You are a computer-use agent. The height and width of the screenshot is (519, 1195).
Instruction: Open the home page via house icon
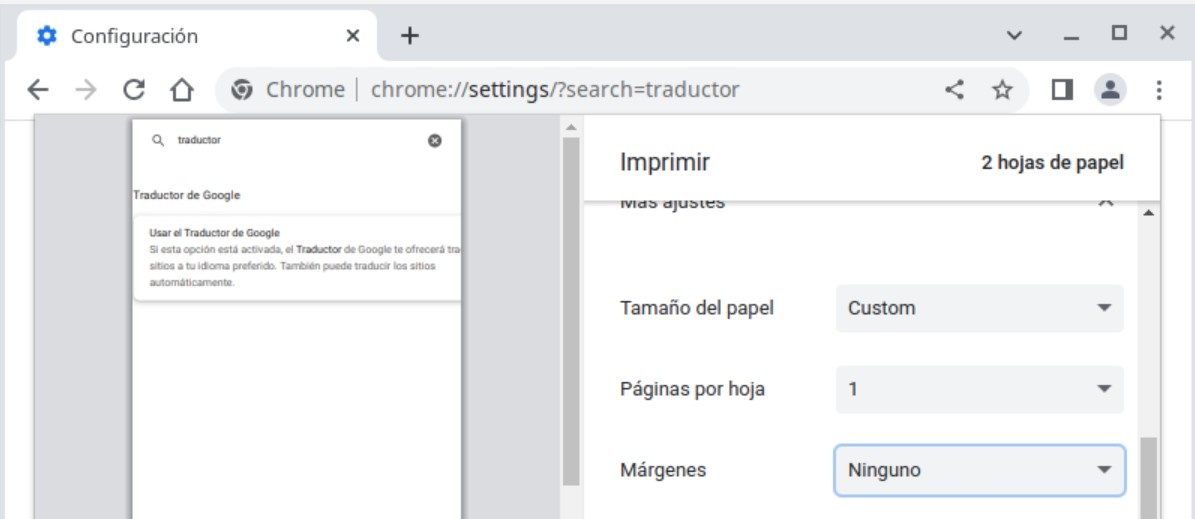(181, 90)
